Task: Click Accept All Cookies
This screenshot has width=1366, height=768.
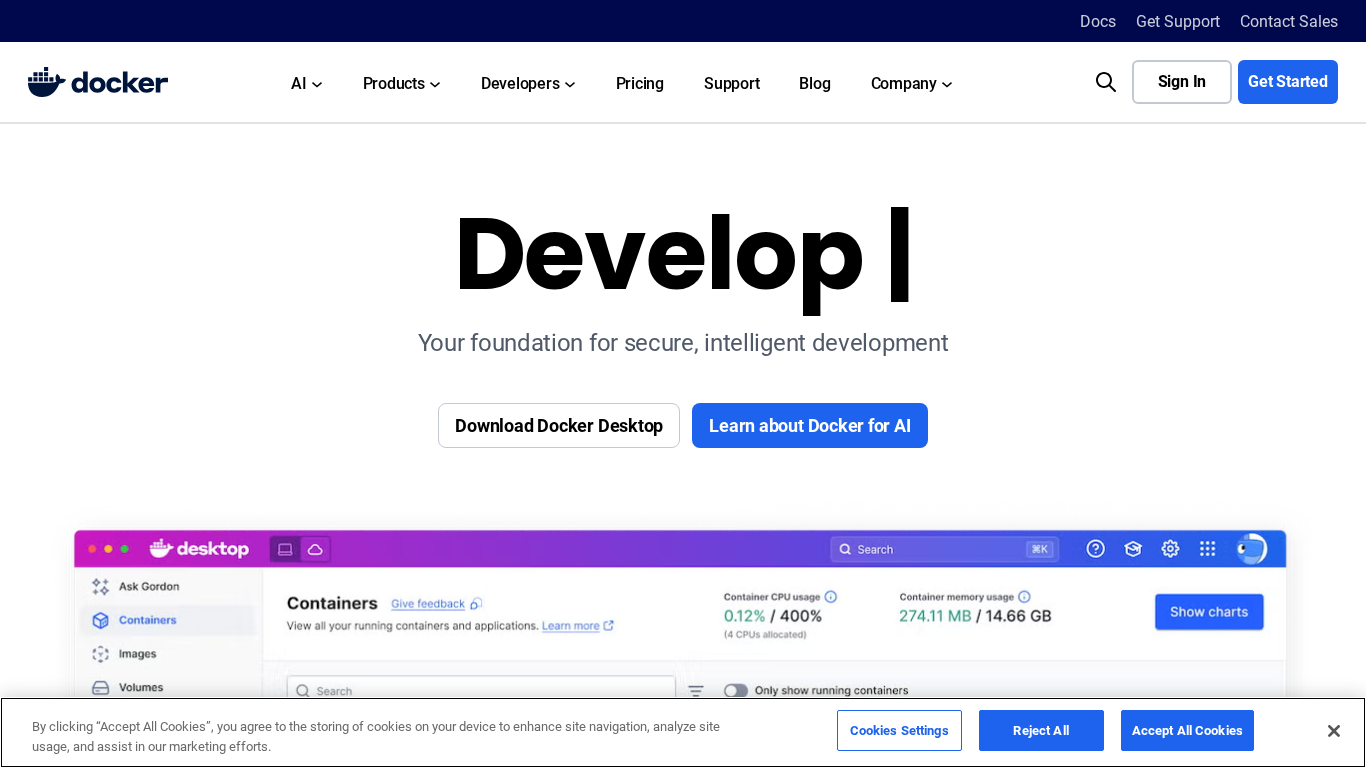Action: (x=1187, y=731)
